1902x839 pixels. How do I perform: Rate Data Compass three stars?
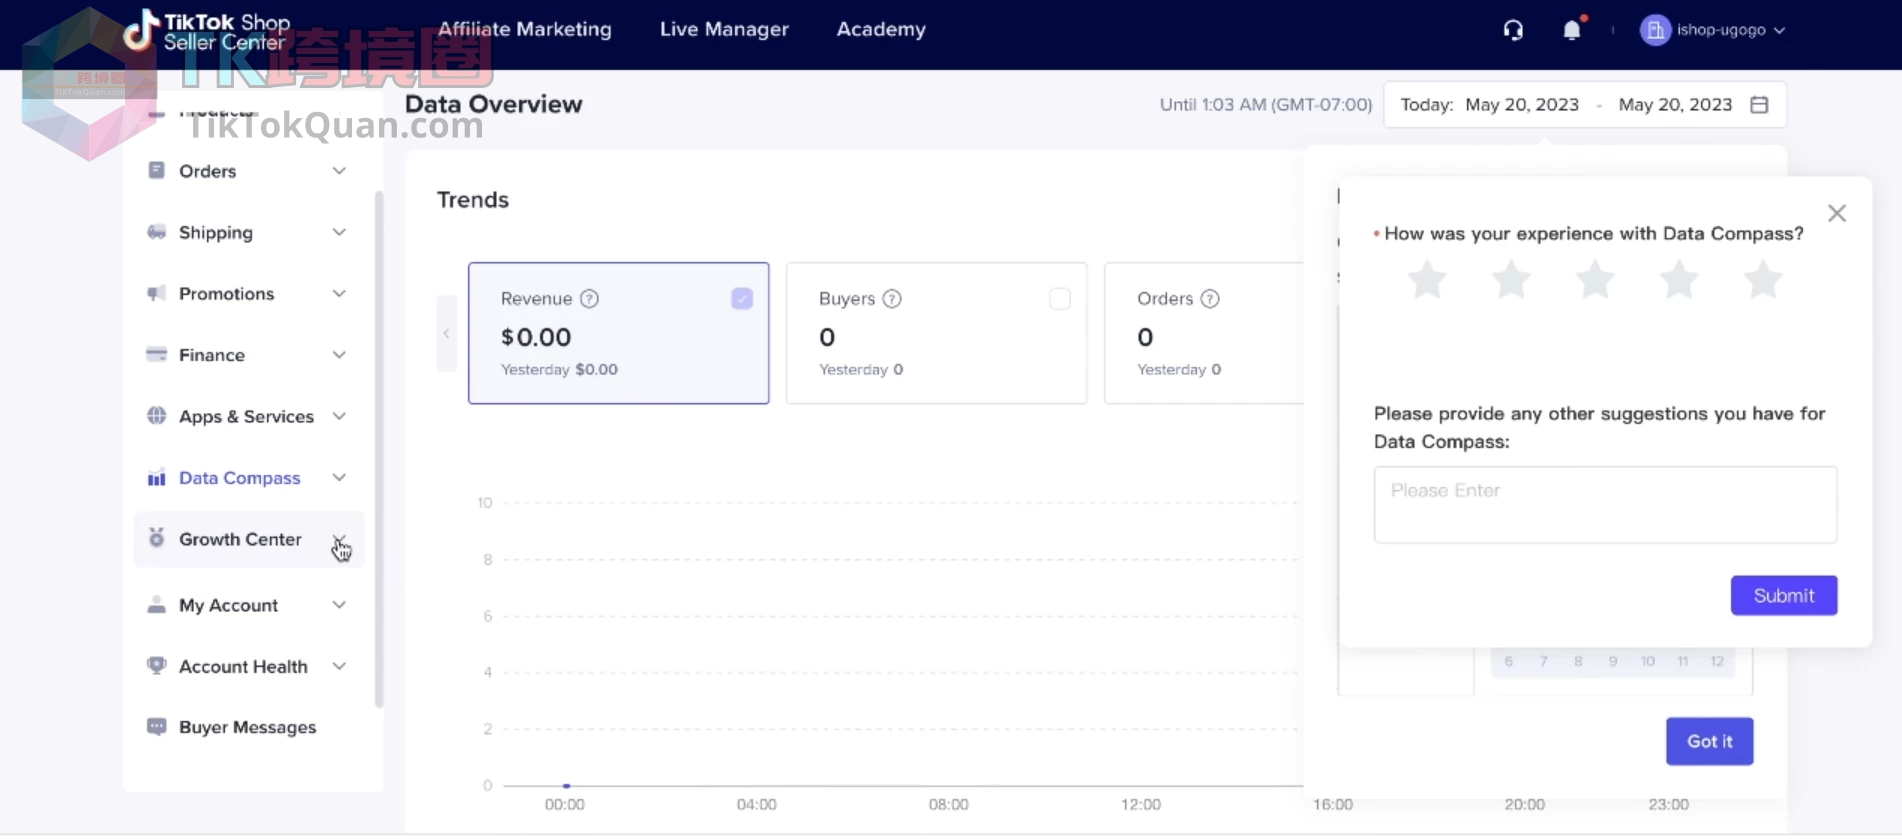pyautogui.click(x=1595, y=279)
